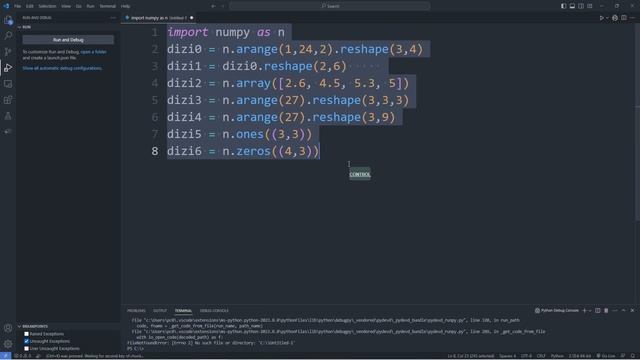Viewport: 640px width, 360px height.
Task: Click the Spaces indentation status item
Action: tap(508, 356)
